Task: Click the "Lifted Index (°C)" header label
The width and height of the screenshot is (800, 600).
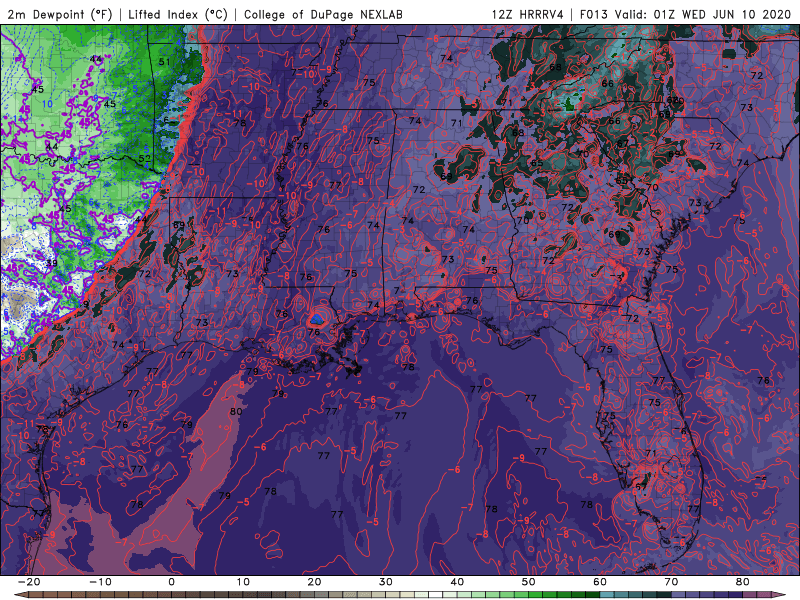Action: [x=178, y=15]
